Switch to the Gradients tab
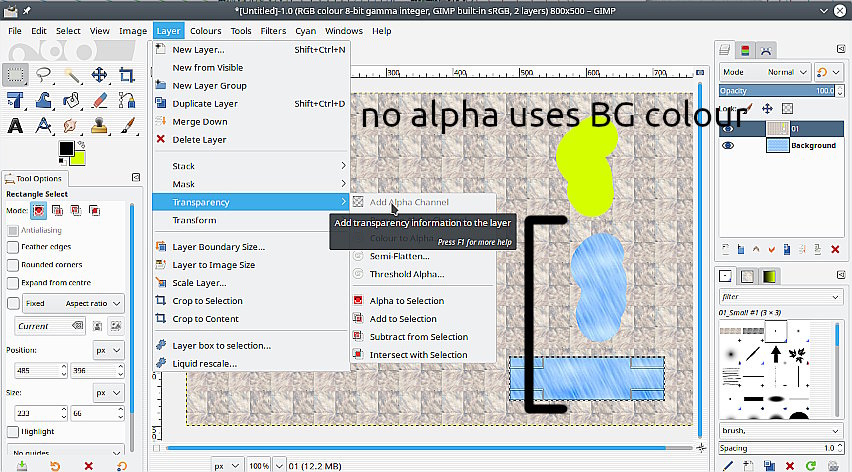Viewport: 852px width, 472px height. pos(769,276)
